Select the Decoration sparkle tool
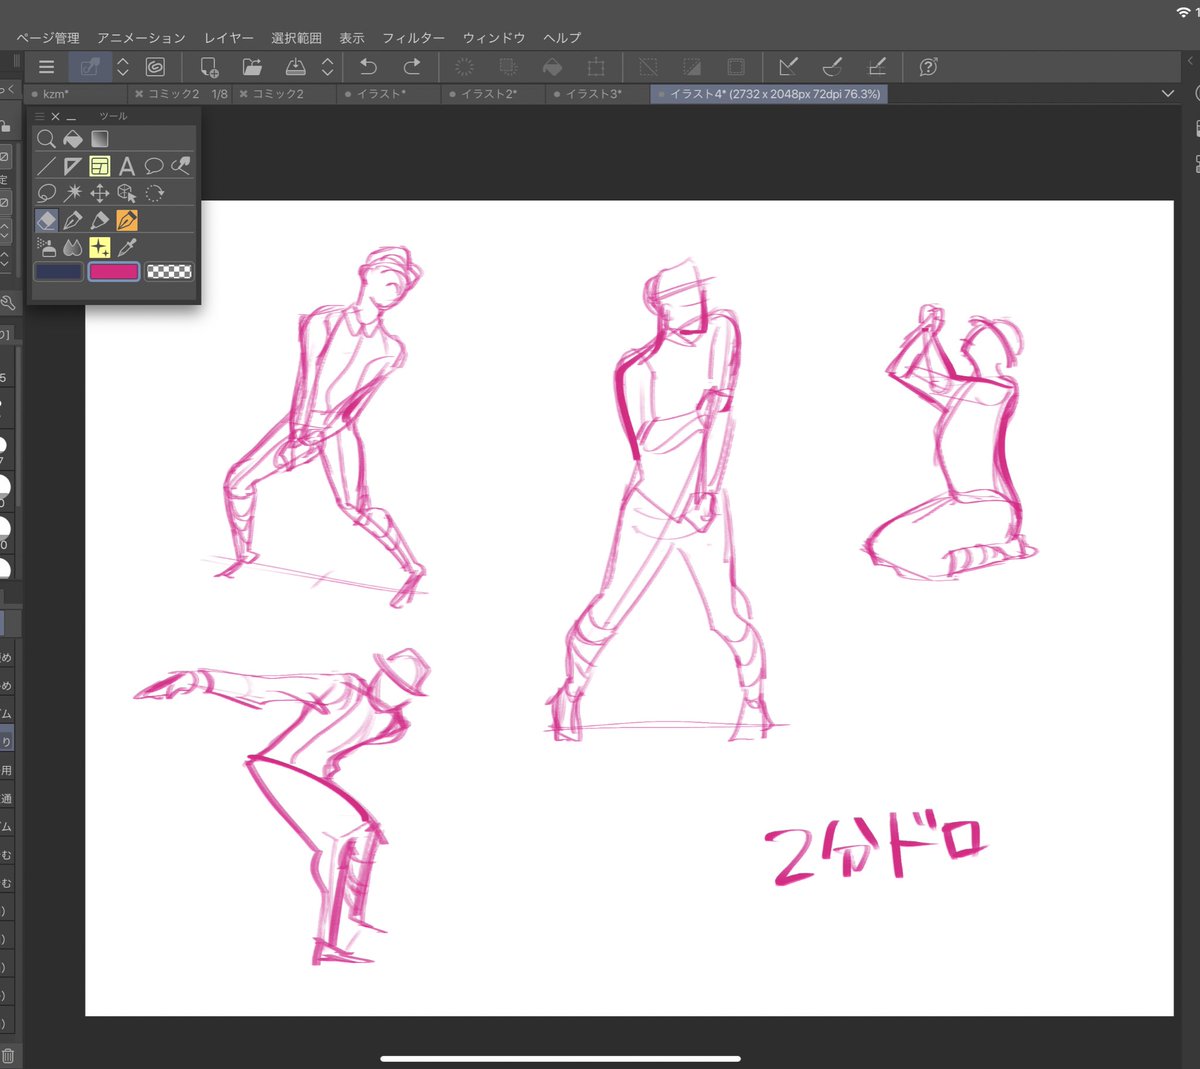 pyautogui.click(x=100, y=247)
